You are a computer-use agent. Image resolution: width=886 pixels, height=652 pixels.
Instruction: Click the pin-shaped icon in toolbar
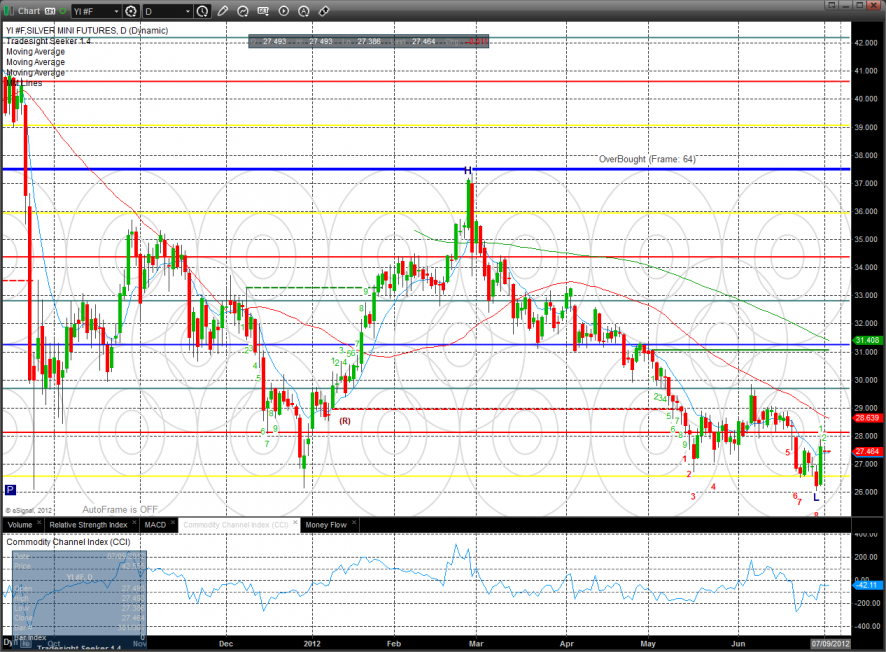[323, 11]
